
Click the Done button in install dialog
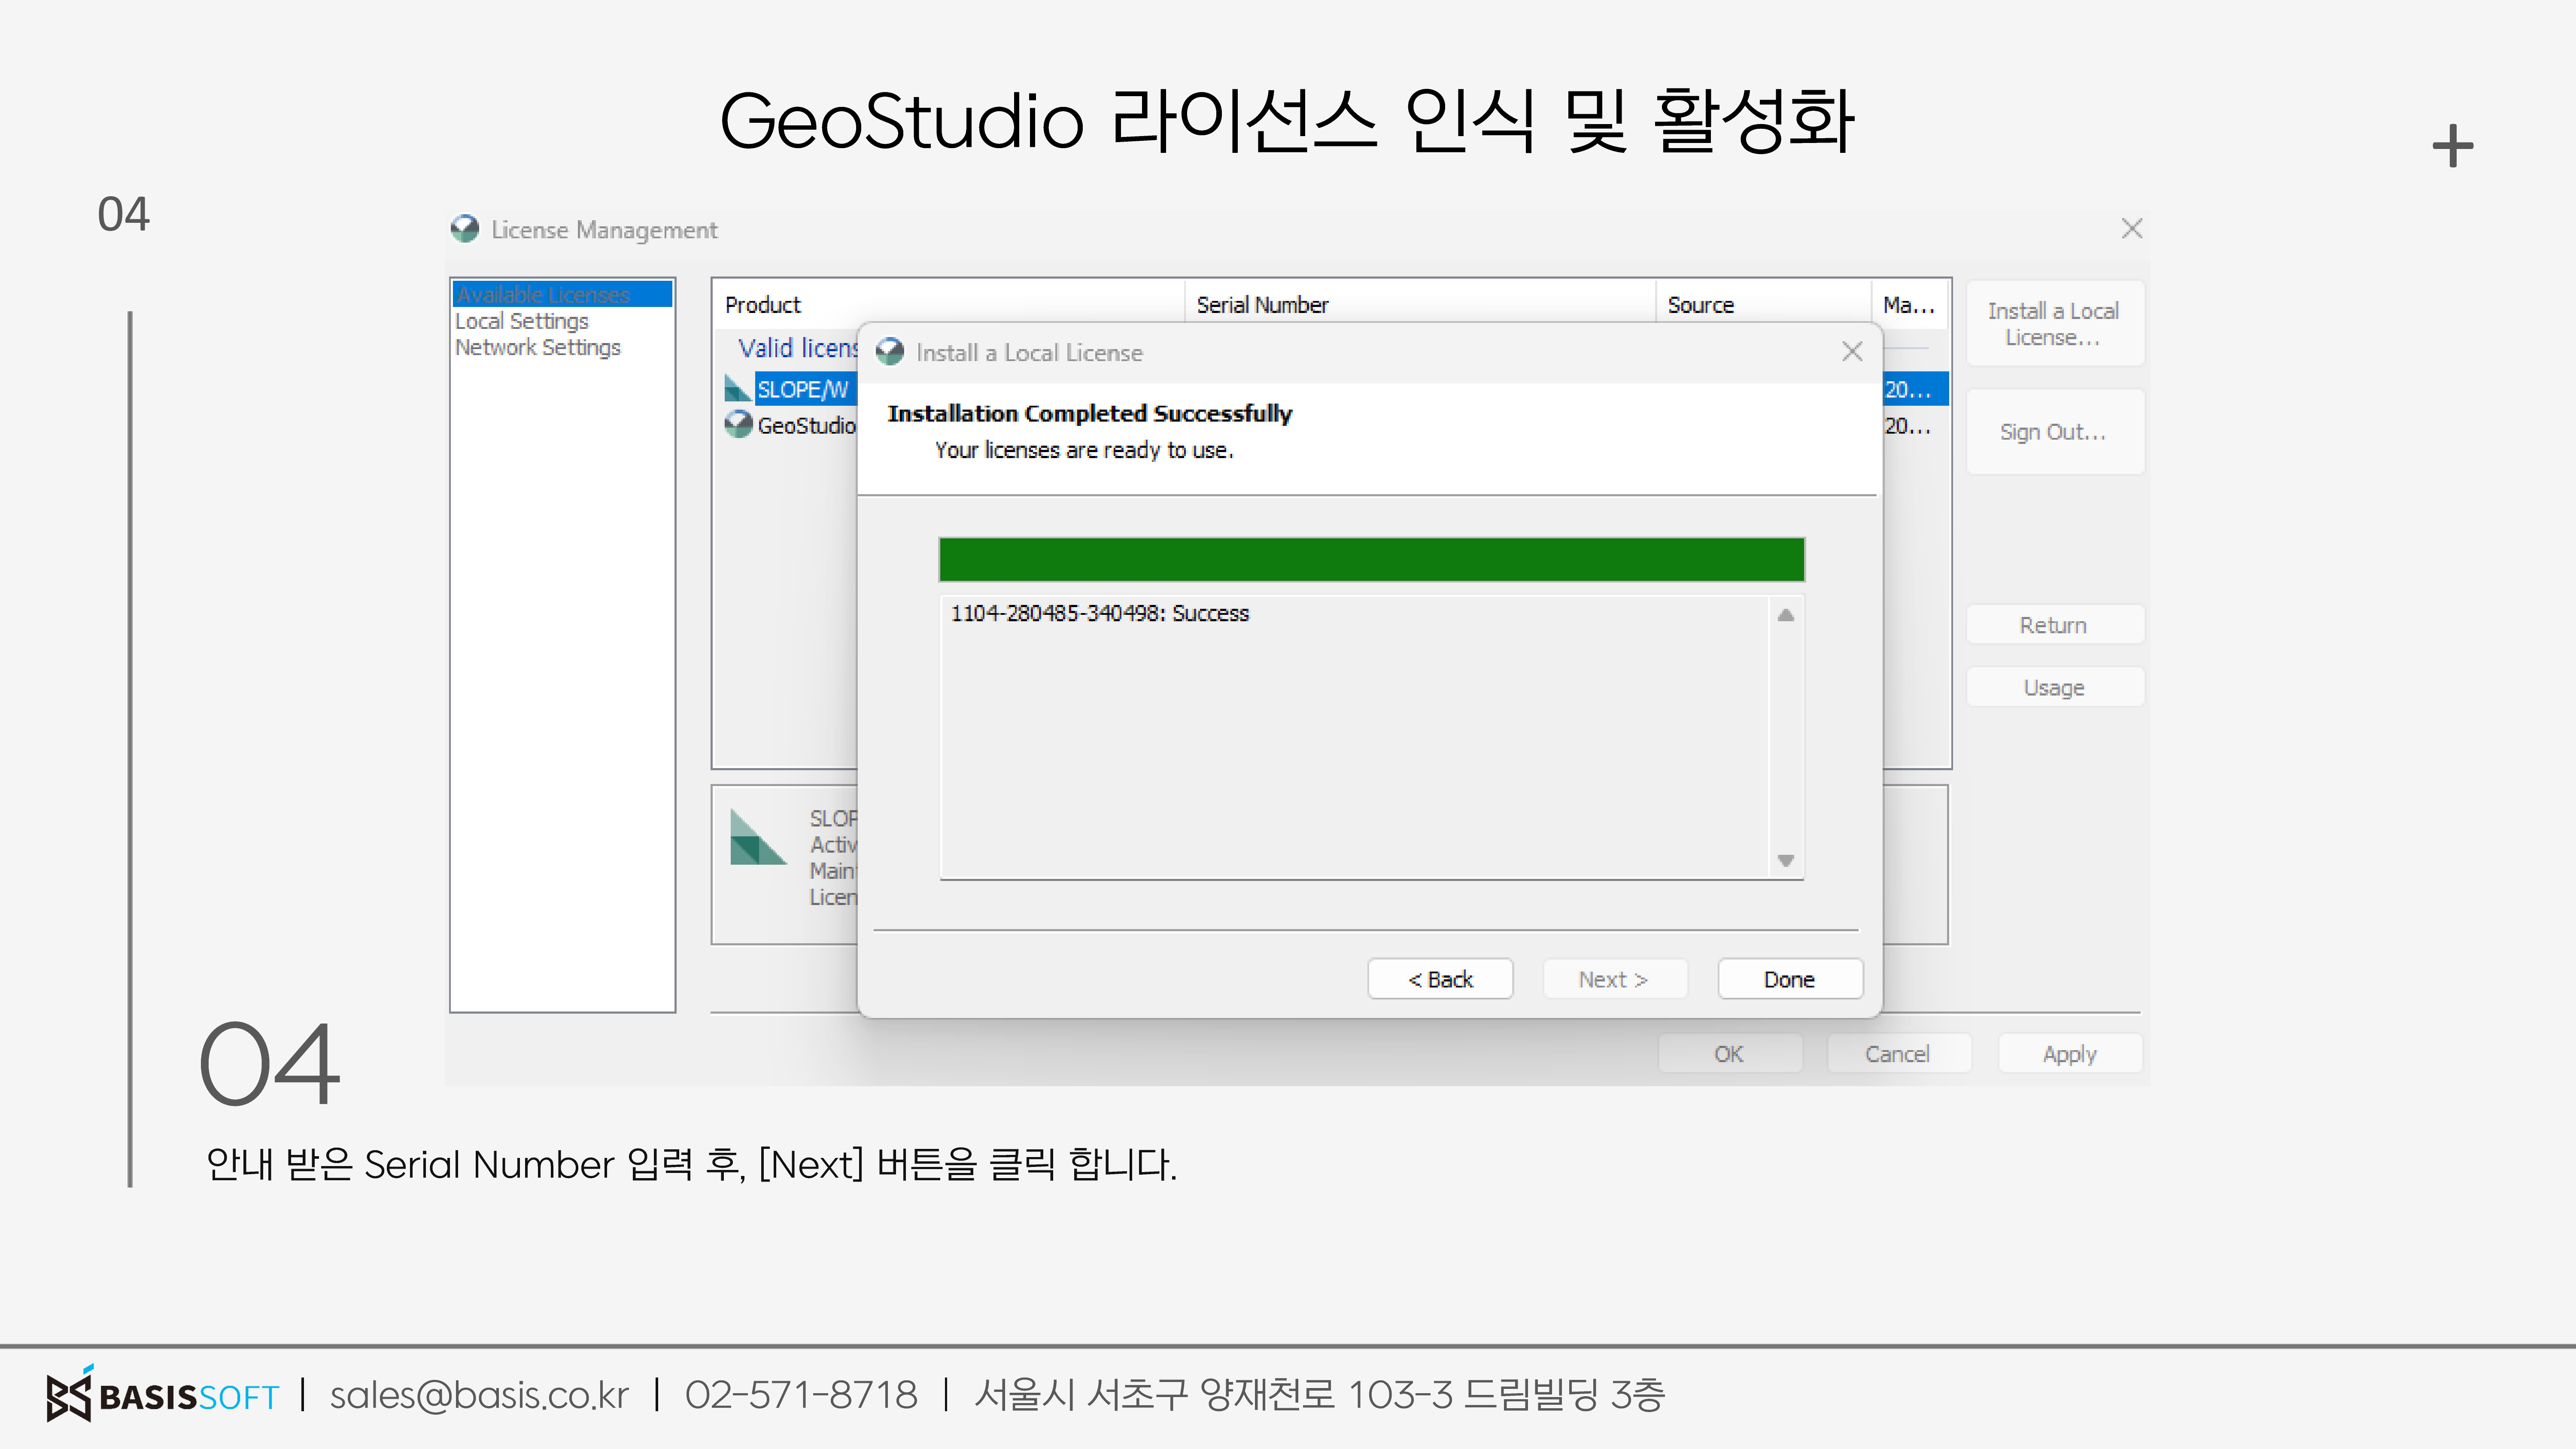click(x=1790, y=979)
